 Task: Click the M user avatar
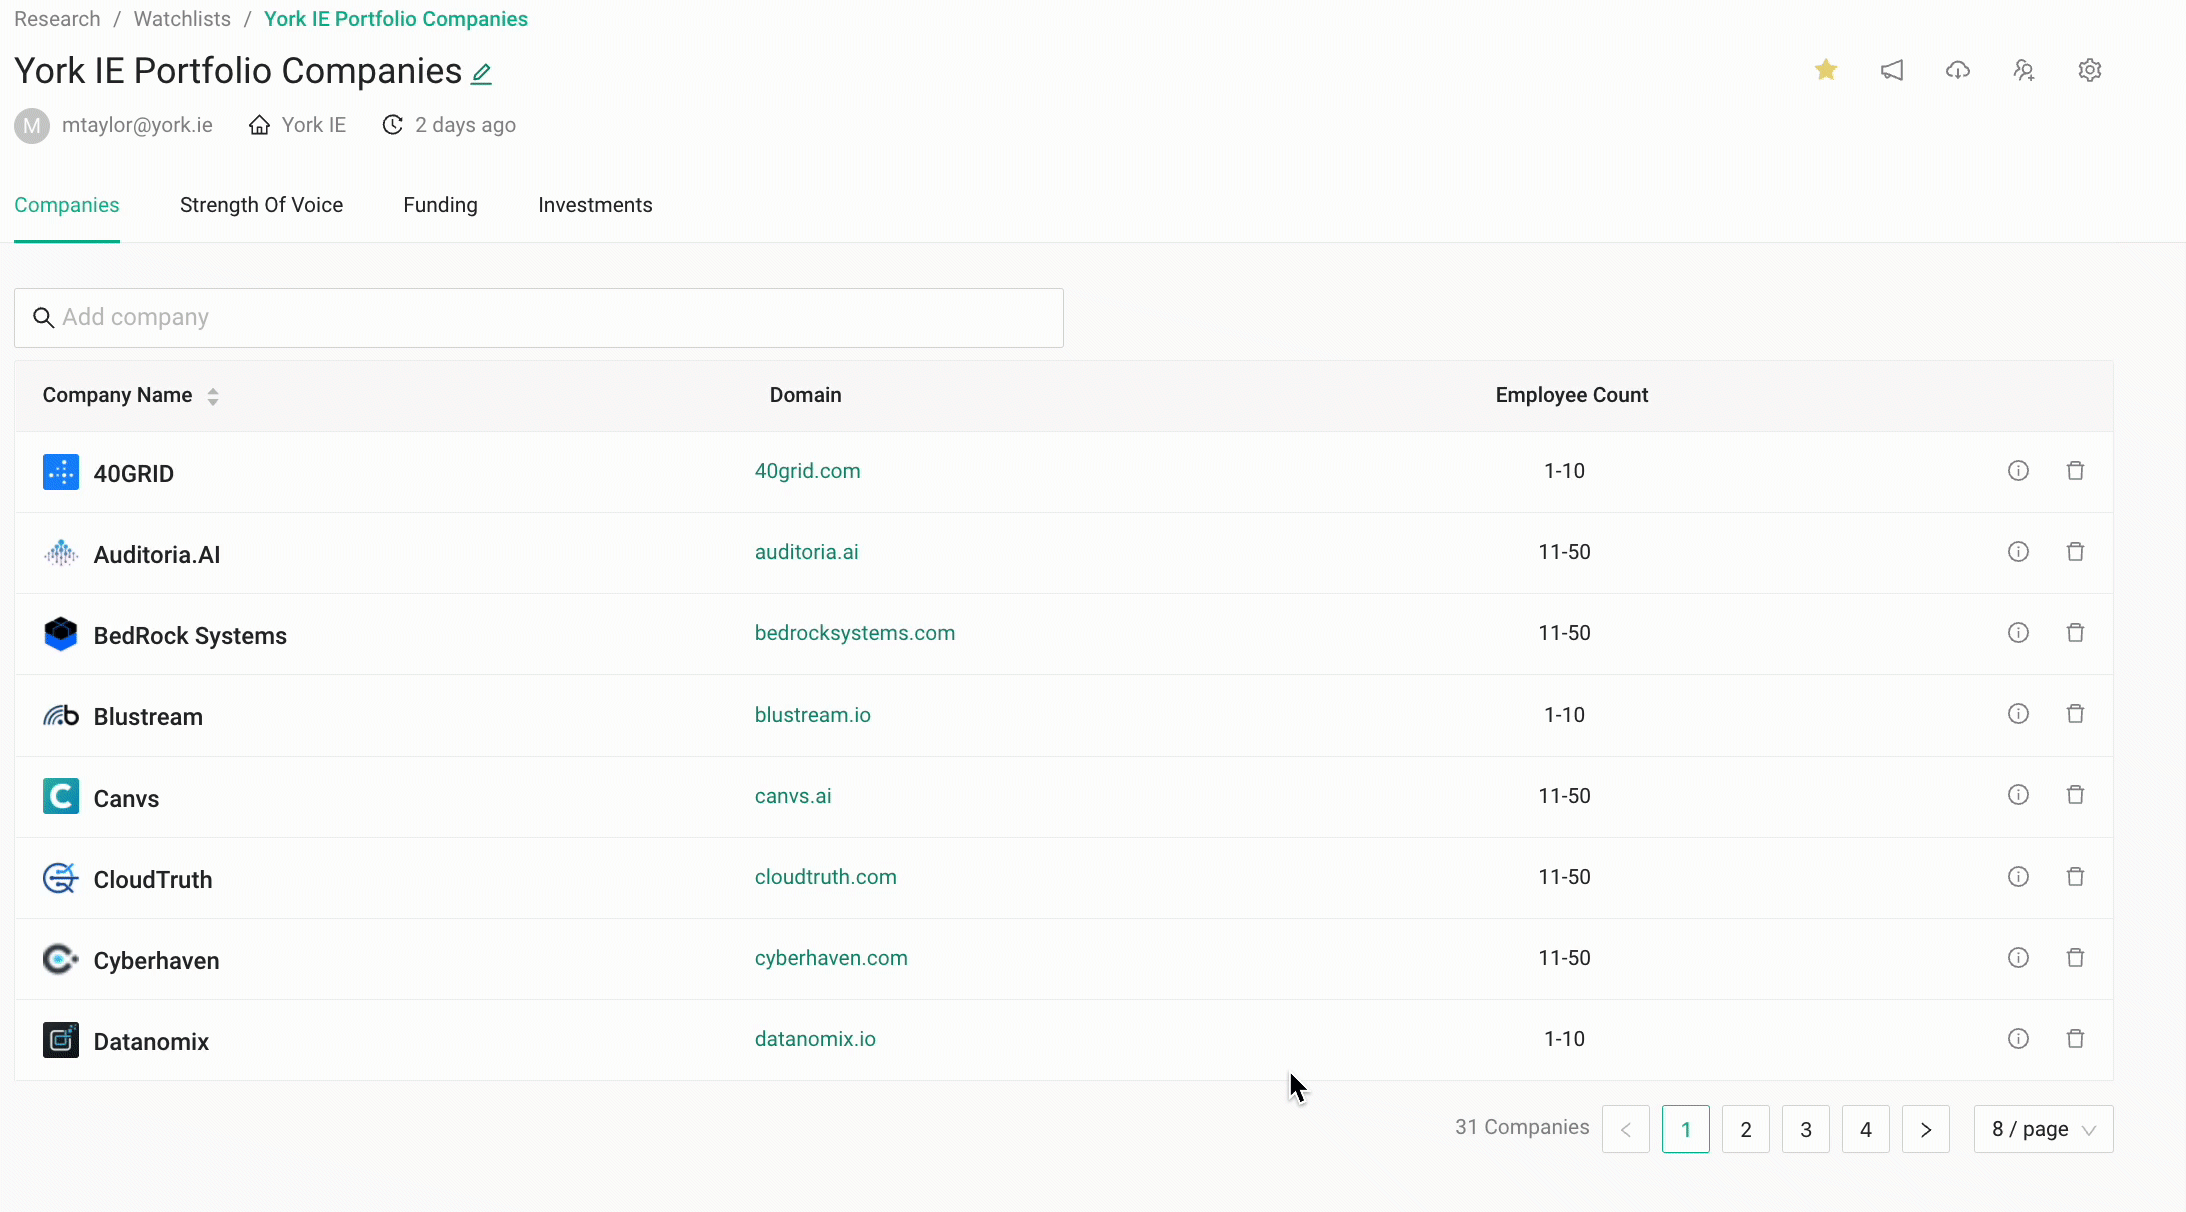(x=32, y=126)
